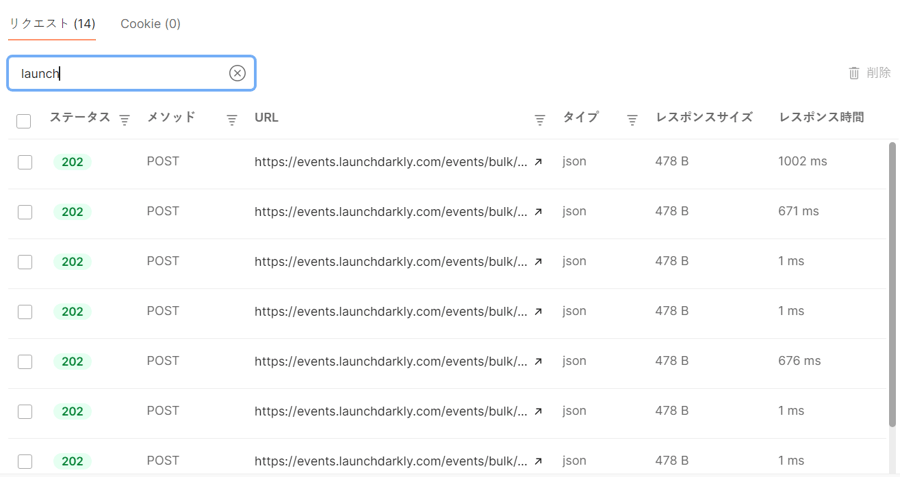Open URL arrow in the 671 ms row
This screenshot has height=477, width=900.
click(538, 212)
